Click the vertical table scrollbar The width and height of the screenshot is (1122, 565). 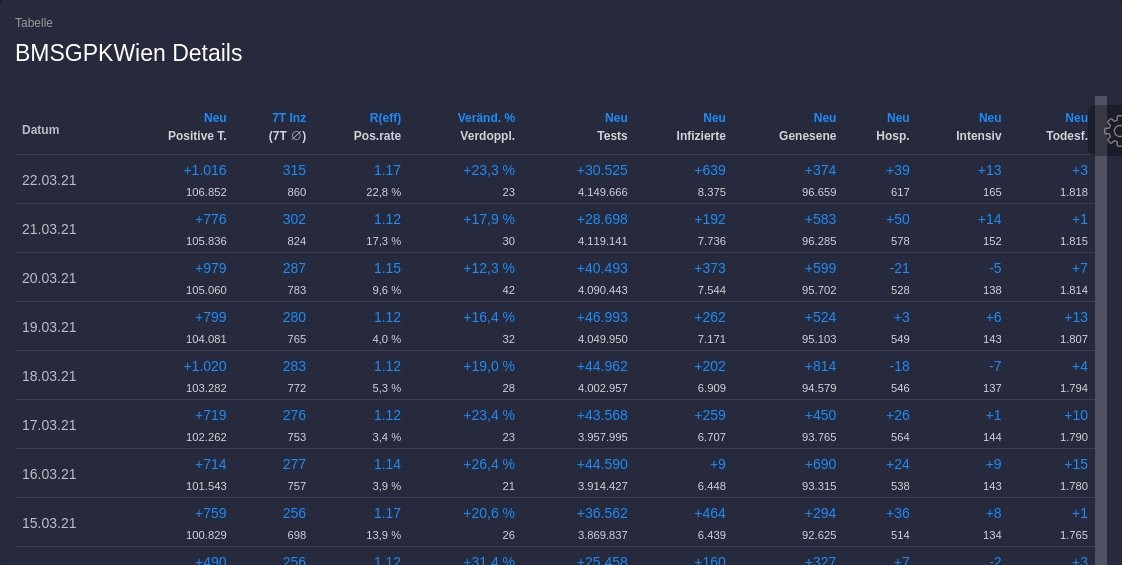point(1101,300)
